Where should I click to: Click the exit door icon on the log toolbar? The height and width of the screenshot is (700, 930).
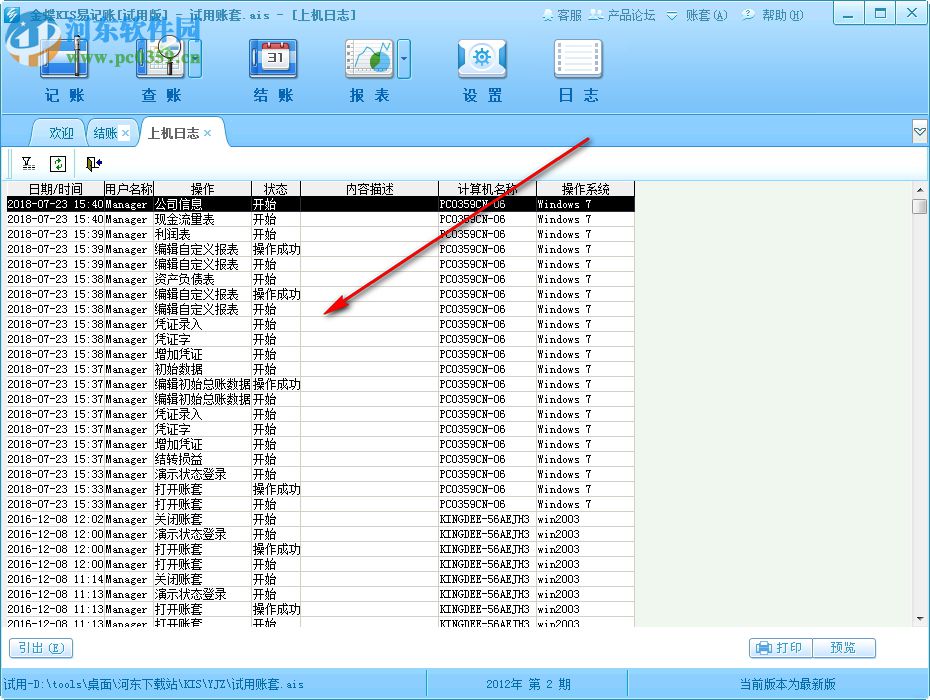click(93, 163)
